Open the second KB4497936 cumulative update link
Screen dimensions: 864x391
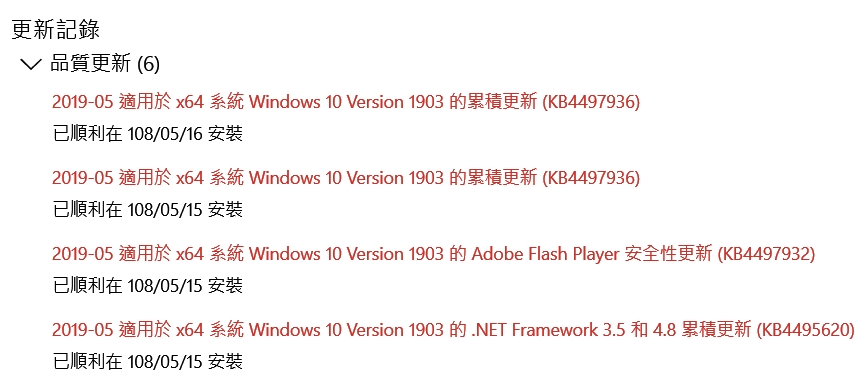point(345,178)
